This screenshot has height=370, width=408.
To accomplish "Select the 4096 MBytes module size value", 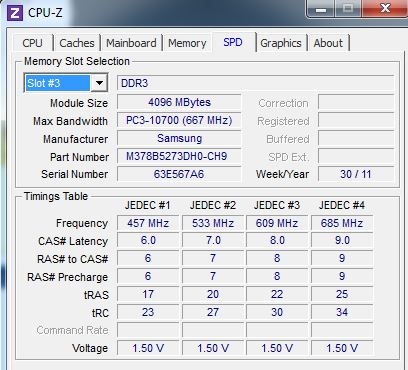I will (x=179, y=102).
